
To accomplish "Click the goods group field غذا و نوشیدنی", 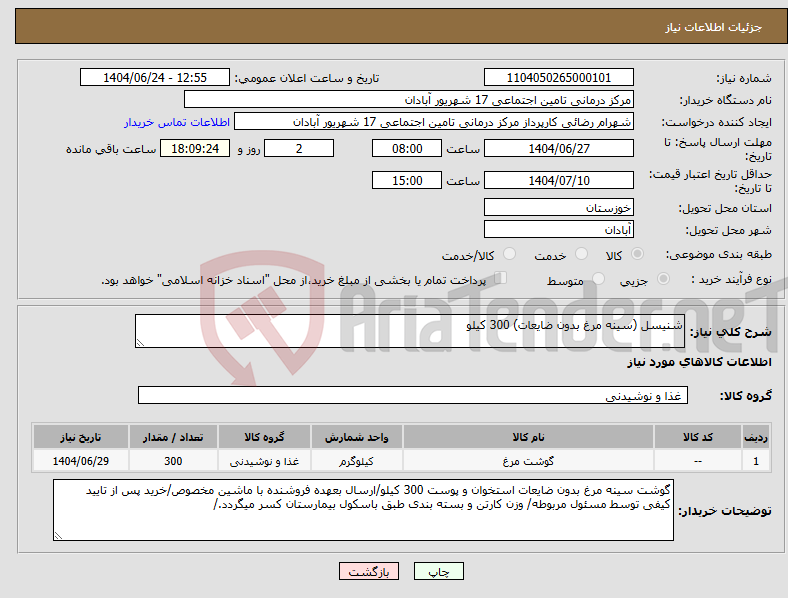I will (x=413, y=395).
